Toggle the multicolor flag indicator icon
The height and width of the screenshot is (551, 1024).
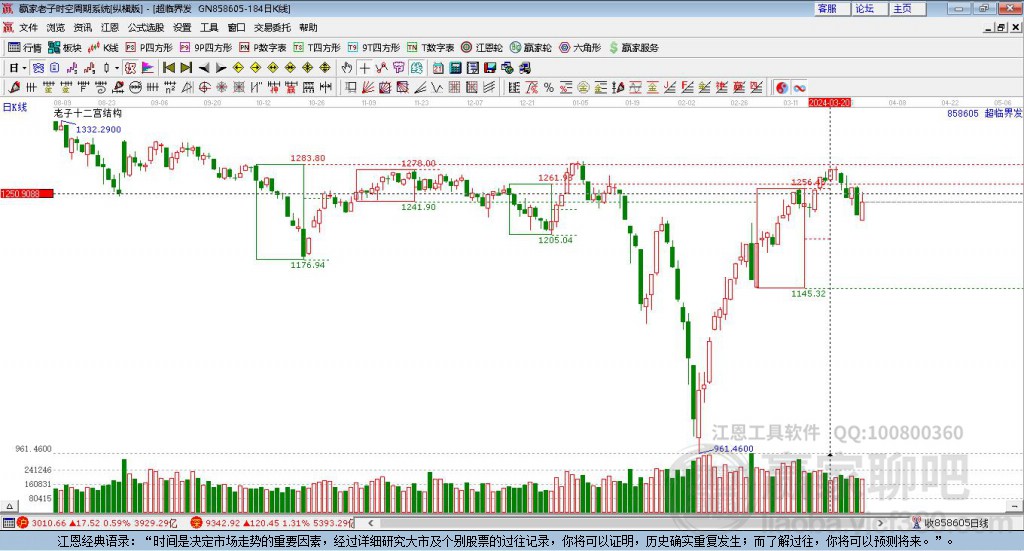click(148, 68)
